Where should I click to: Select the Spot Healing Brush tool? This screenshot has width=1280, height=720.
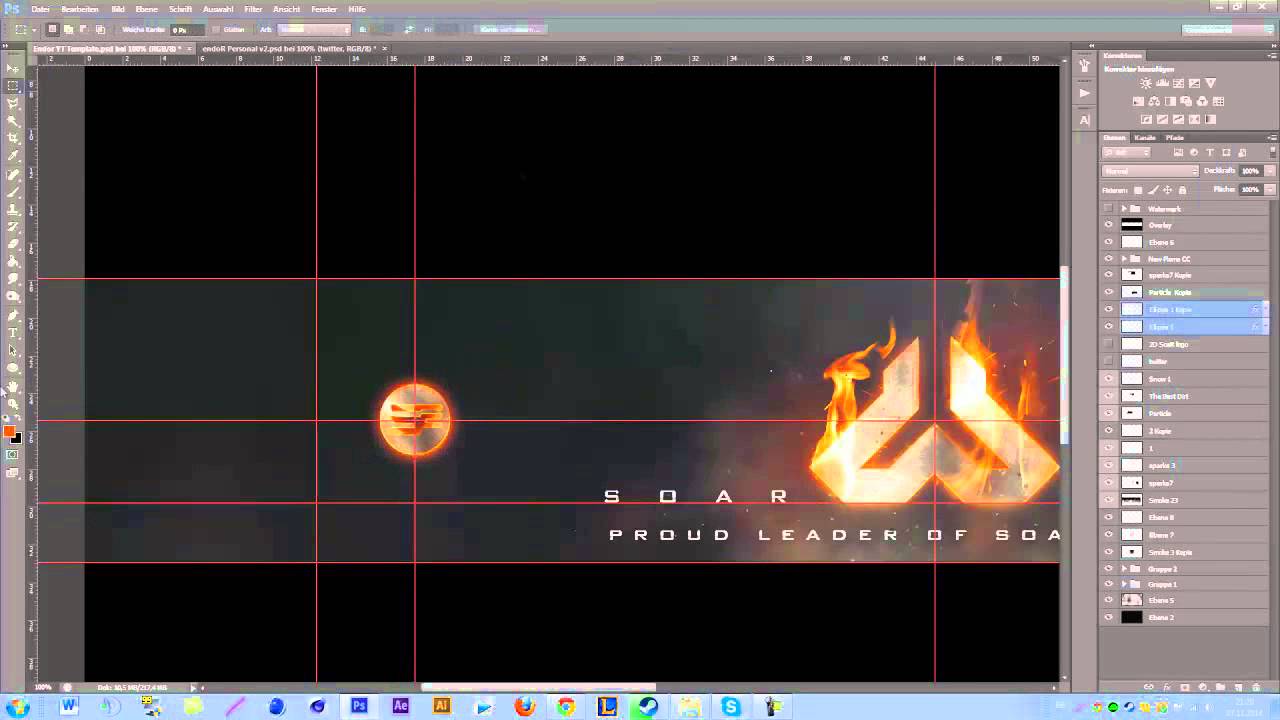coord(13,174)
